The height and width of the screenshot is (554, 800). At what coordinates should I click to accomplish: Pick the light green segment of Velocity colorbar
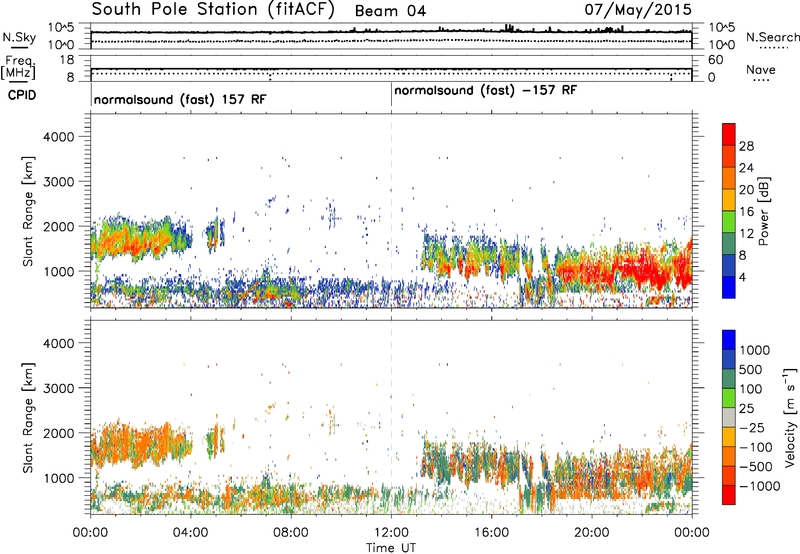[729, 398]
